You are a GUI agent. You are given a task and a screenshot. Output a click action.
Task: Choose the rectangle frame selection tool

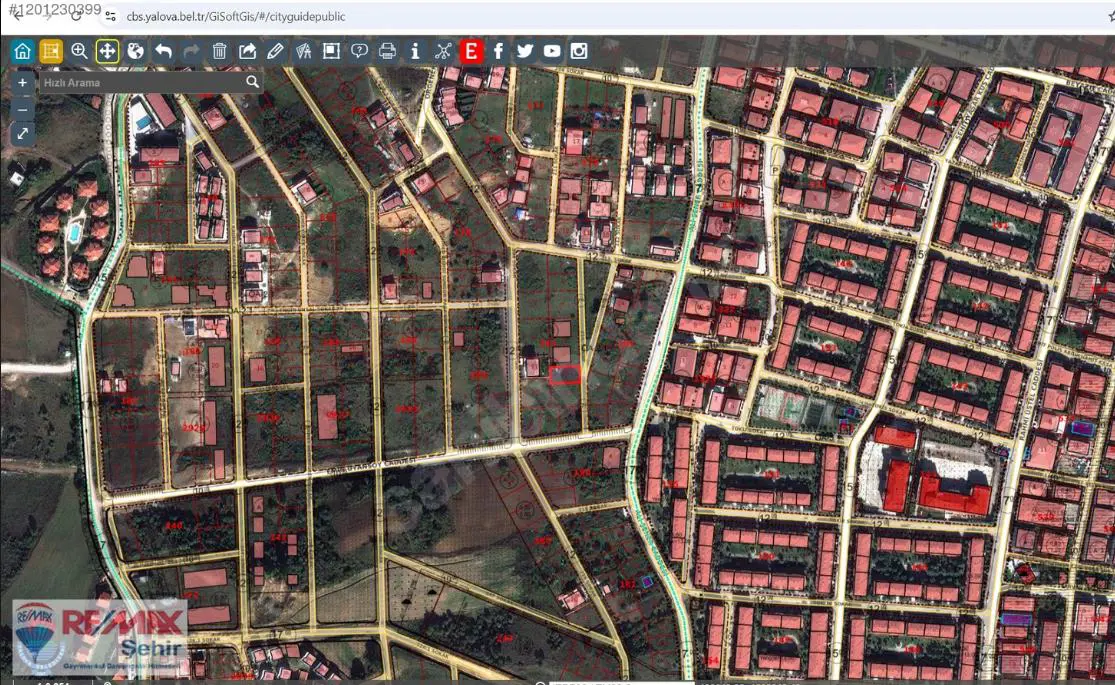[331, 51]
